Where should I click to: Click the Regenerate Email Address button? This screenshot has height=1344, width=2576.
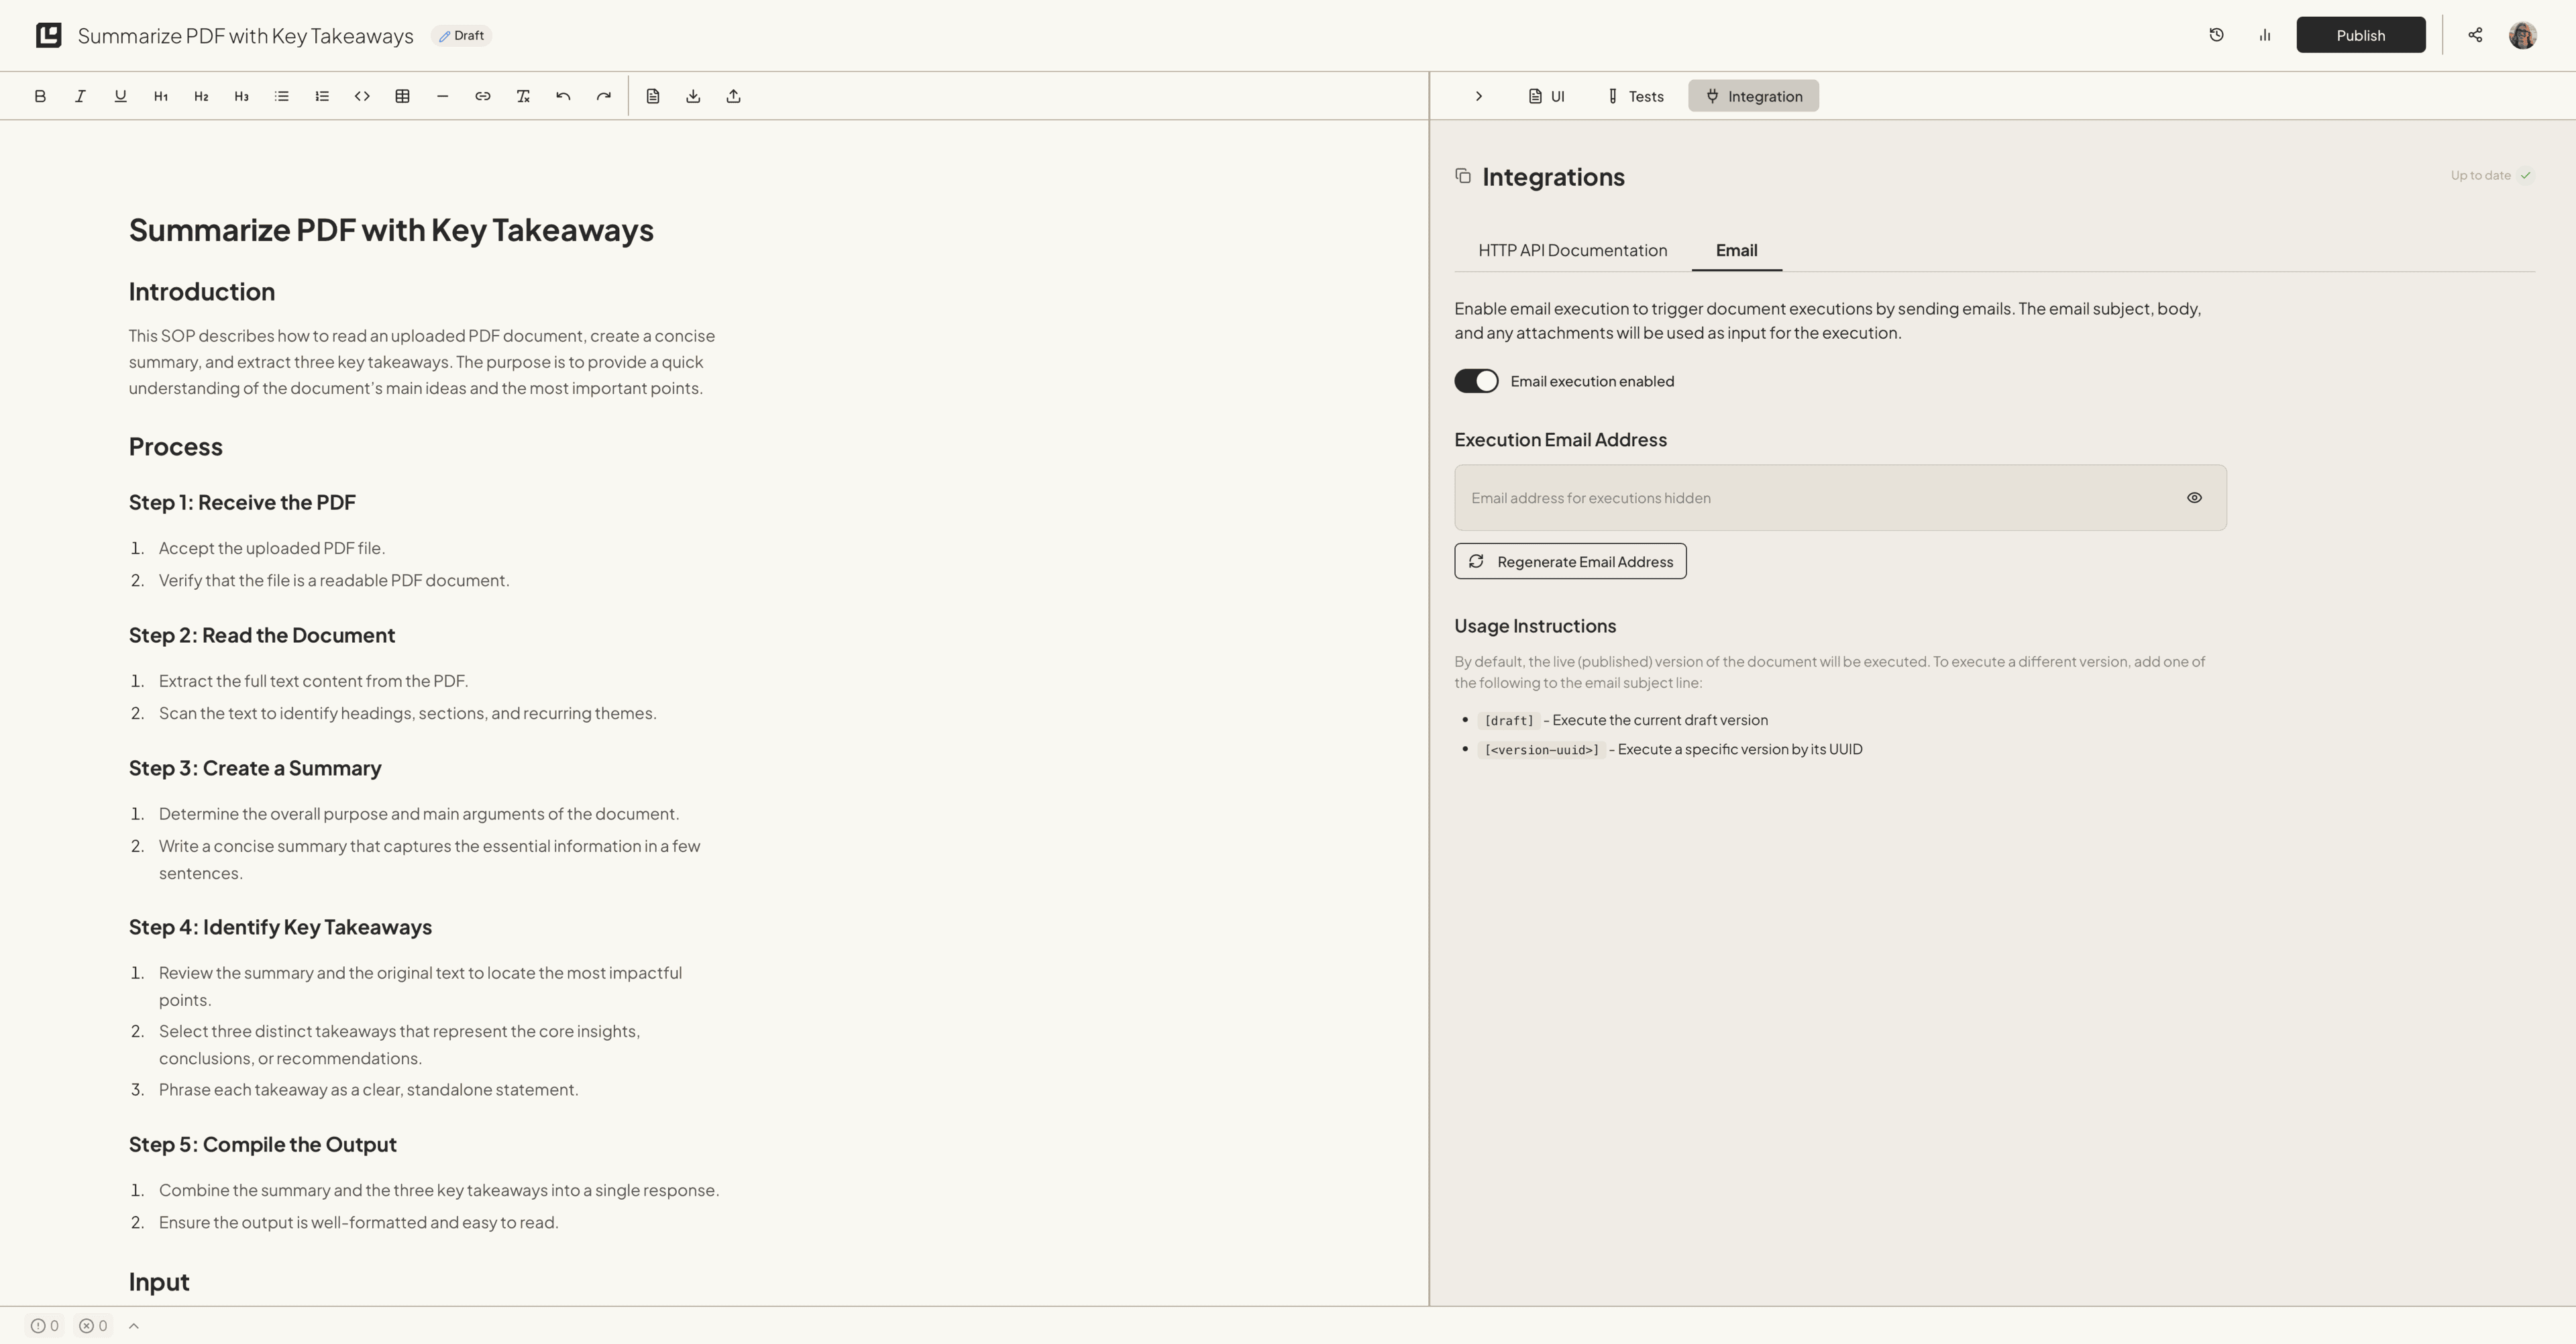(1570, 561)
